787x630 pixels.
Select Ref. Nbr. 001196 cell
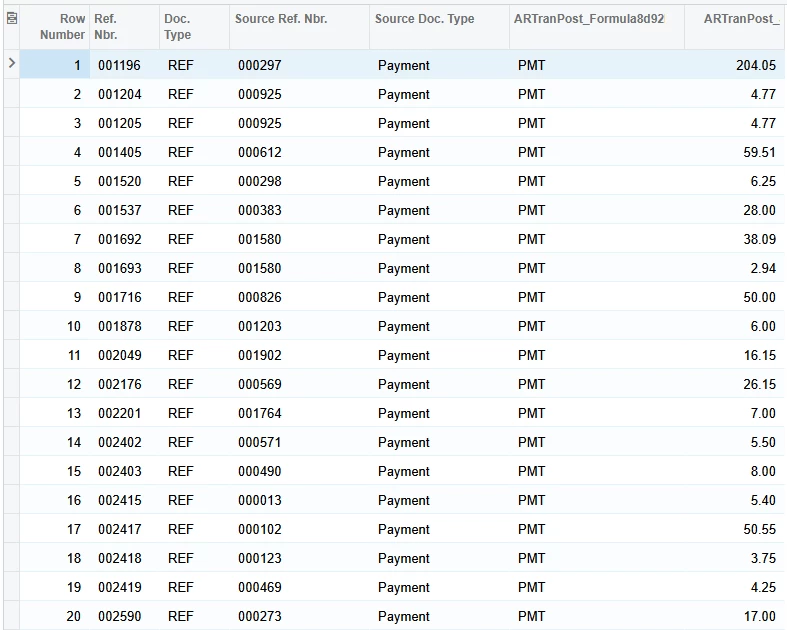tap(124, 65)
